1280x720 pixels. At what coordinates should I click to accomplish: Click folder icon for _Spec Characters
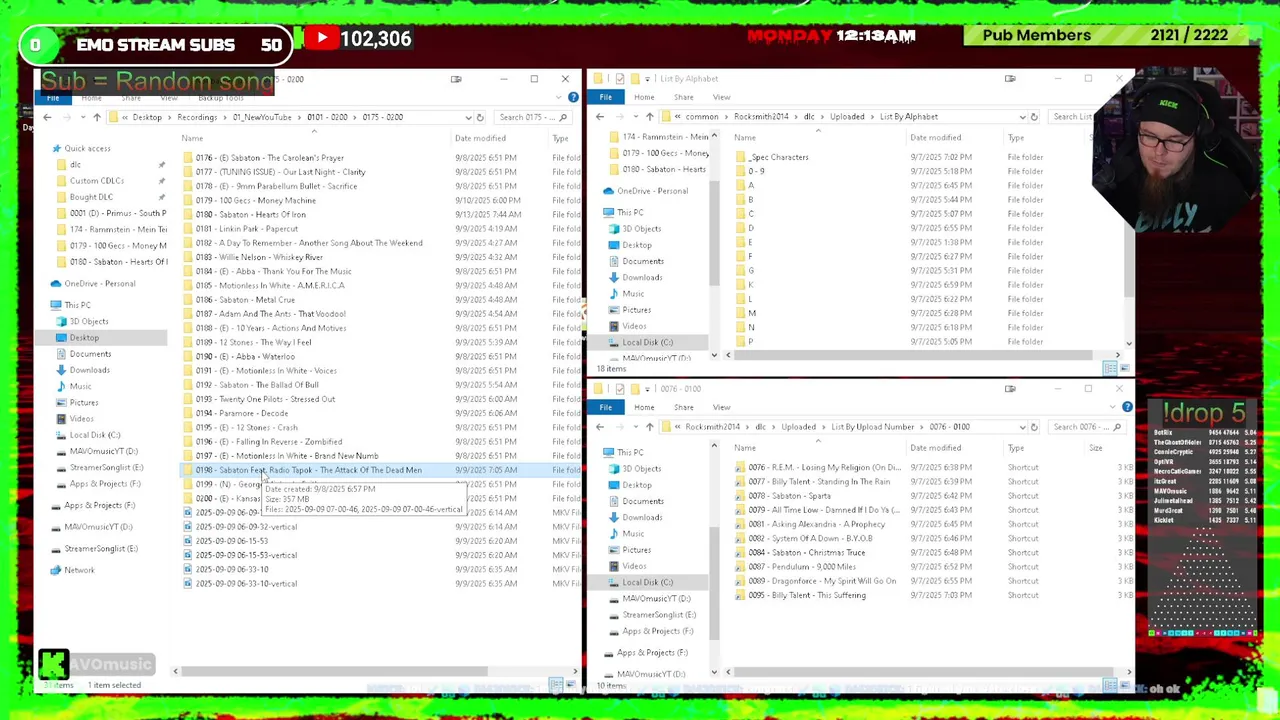coord(741,157)
